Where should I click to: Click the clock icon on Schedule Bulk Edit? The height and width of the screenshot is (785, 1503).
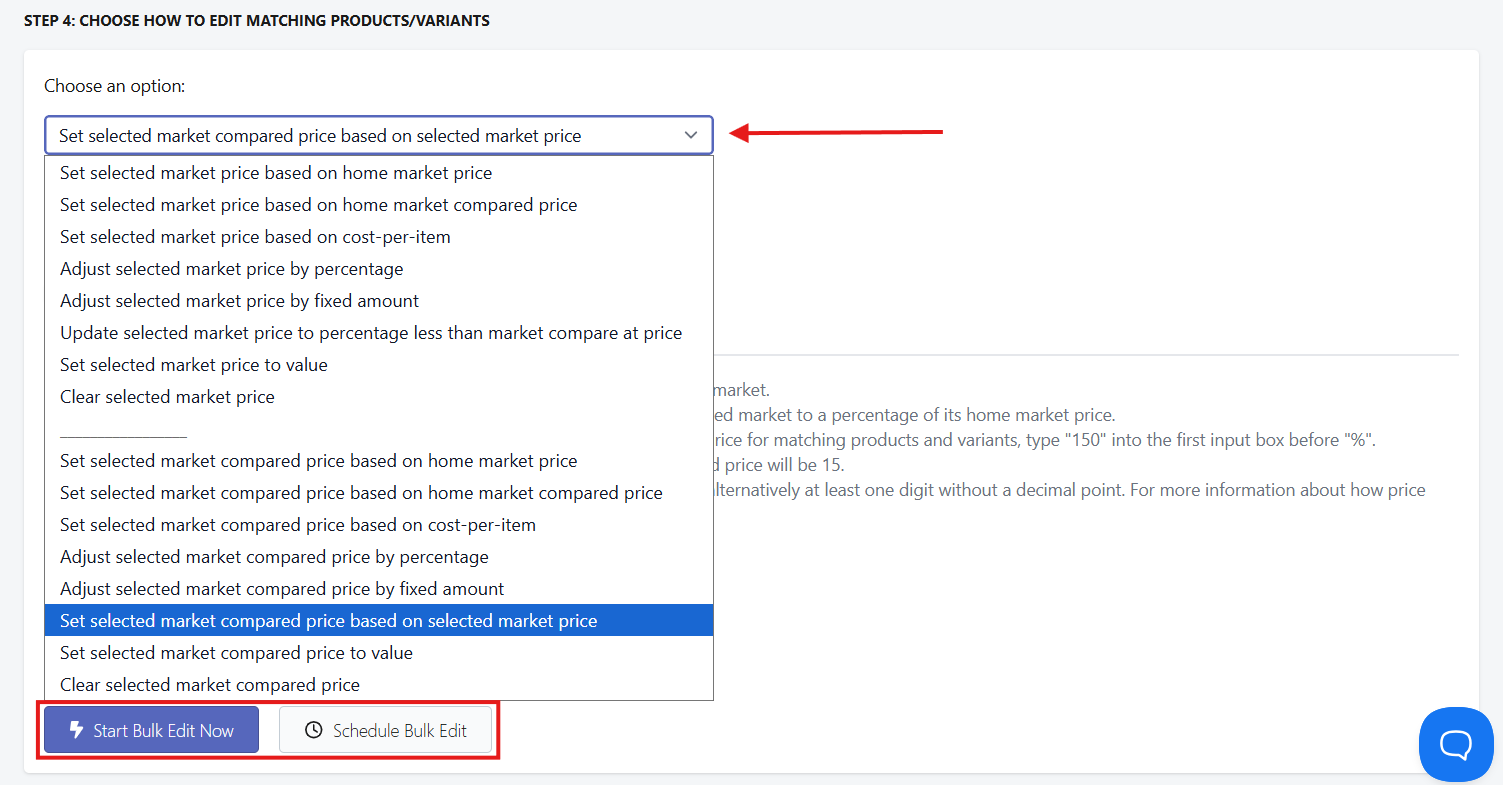pos(314,730)
